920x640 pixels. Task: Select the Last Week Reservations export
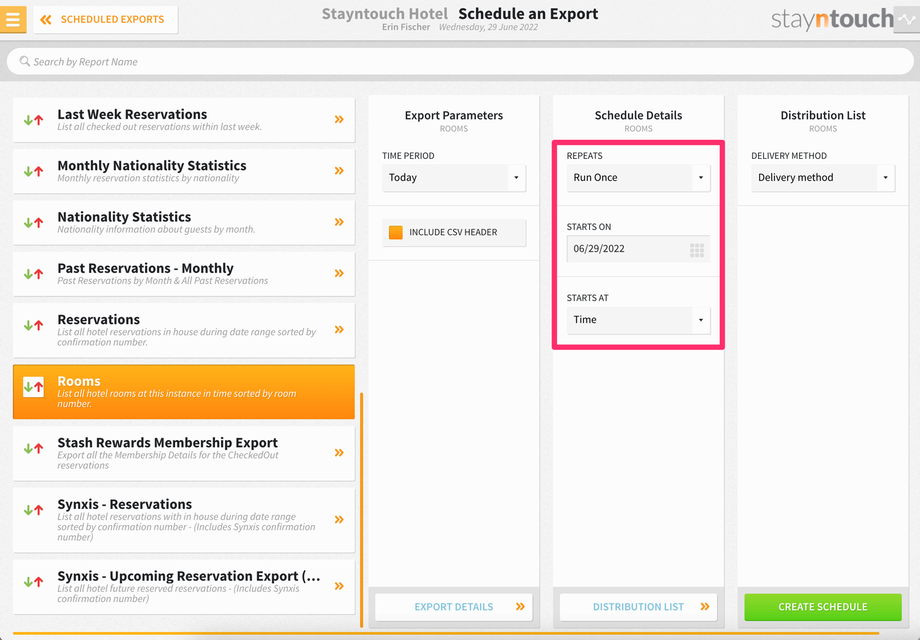(x=184, y=120)
